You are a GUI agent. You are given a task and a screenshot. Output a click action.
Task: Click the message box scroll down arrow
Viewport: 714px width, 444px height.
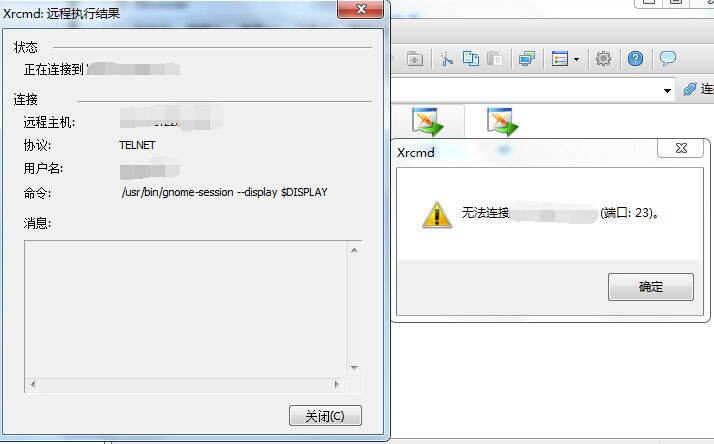[354, 367]
